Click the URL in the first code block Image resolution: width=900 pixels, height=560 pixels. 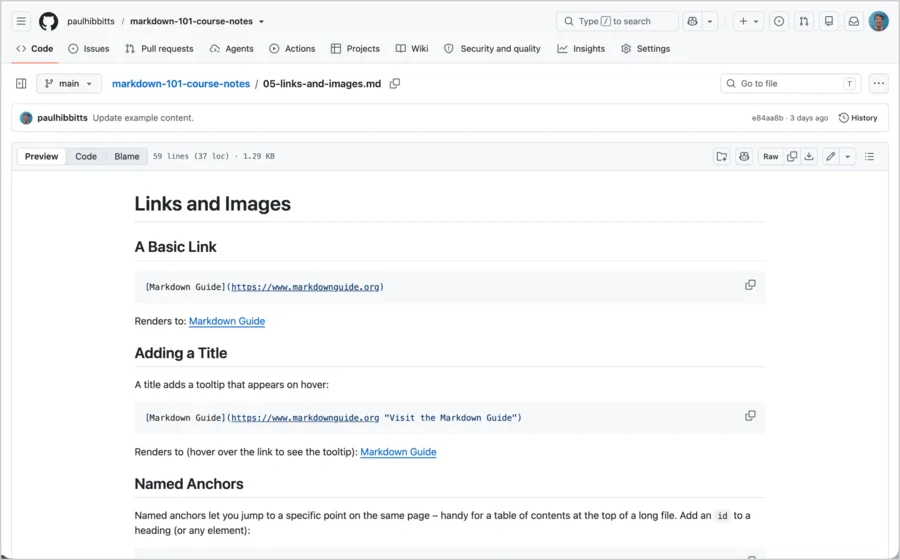pyautogui.click(x=305, y=287)
